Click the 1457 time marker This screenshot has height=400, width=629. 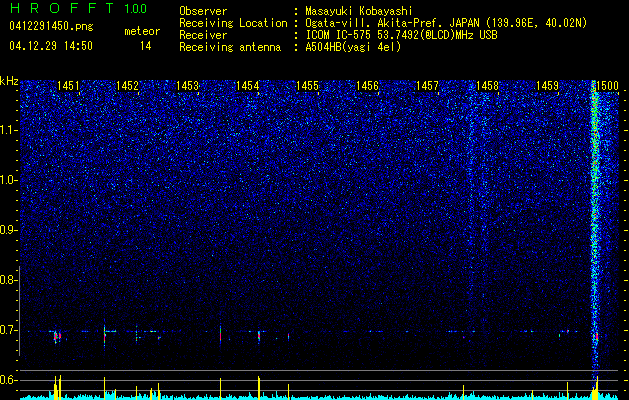click(x=428, y=86)
